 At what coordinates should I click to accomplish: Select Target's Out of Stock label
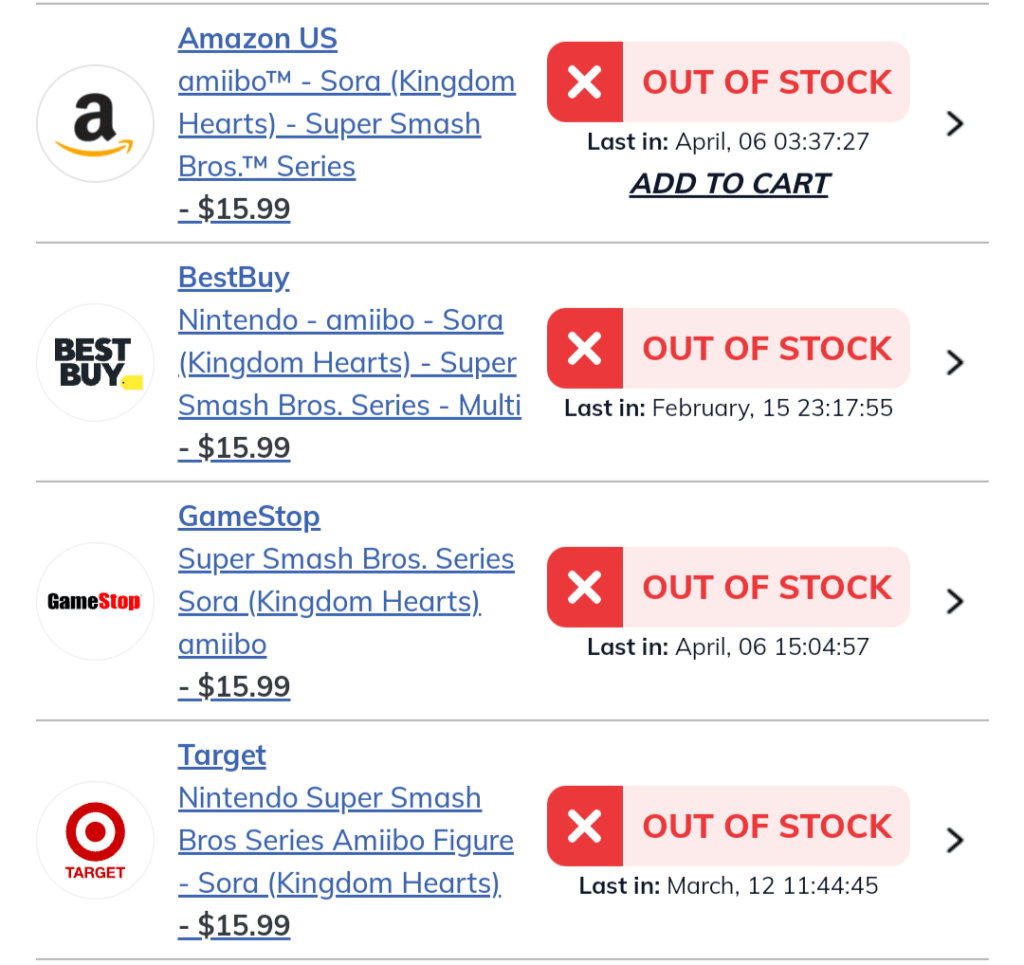tap(766, 826)
